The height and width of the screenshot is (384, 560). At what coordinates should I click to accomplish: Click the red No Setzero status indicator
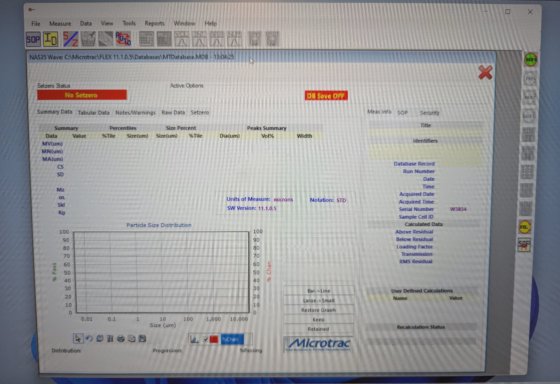pyautogui.click(x=82, y=95)
